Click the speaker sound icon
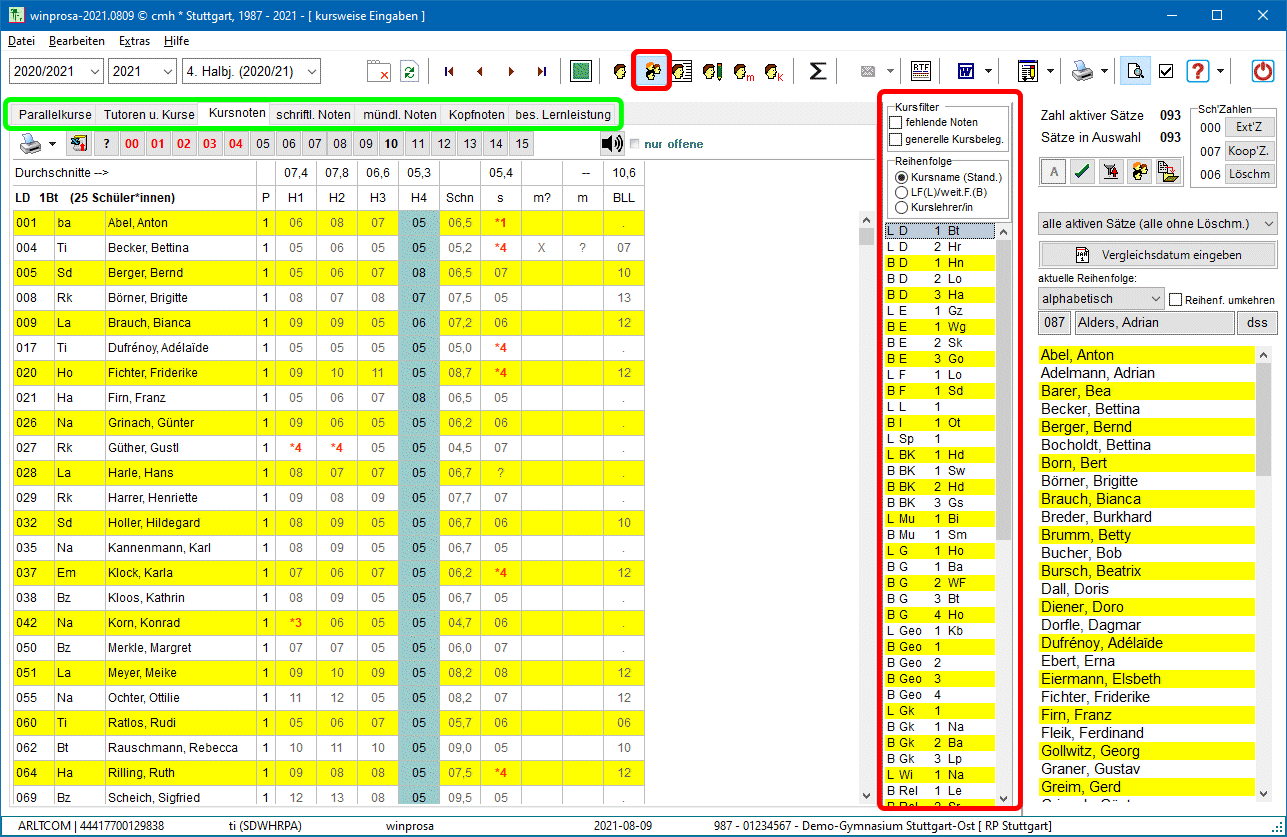Image resolution: width=1287 pixels, height=837 pixels. (x=612, y=144)
